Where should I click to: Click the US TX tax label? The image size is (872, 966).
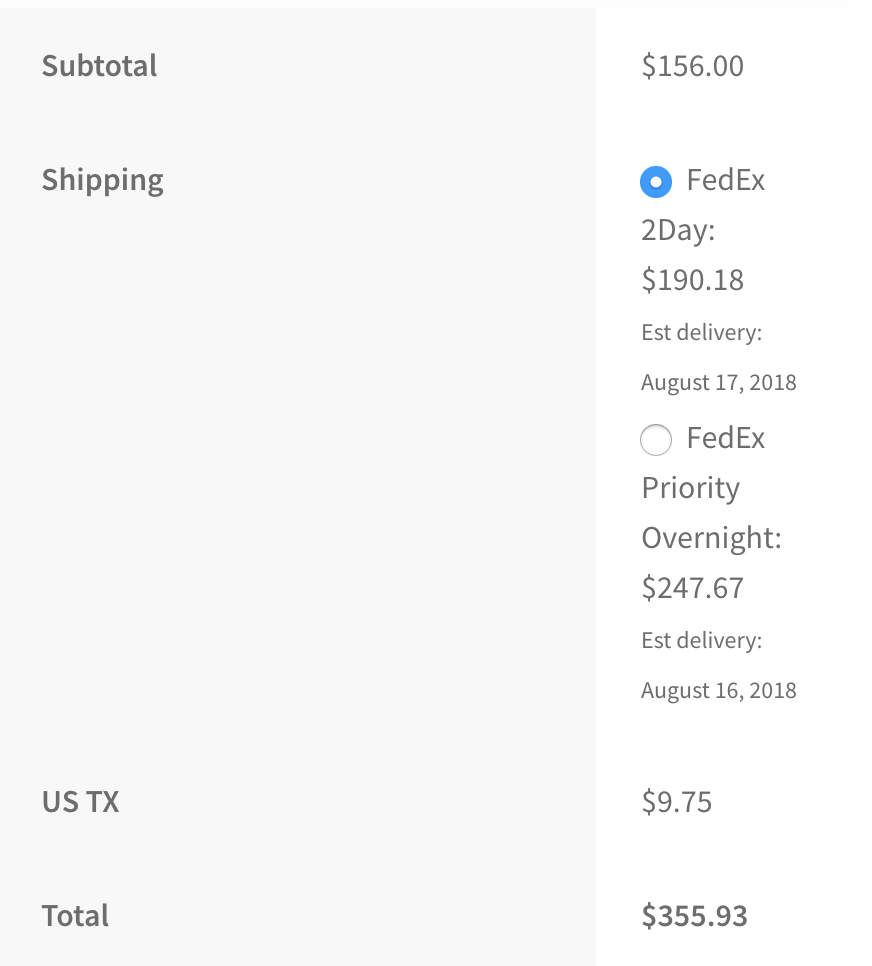pos(80,802)
